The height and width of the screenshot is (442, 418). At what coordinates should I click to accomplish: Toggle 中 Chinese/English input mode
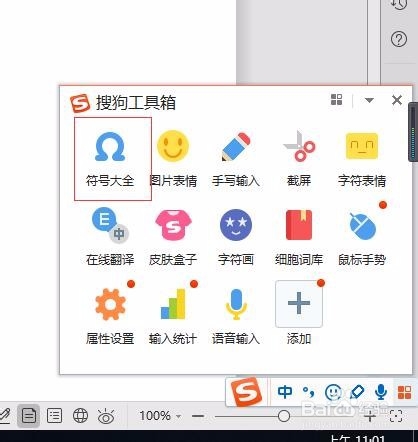(x=285, y=392)
